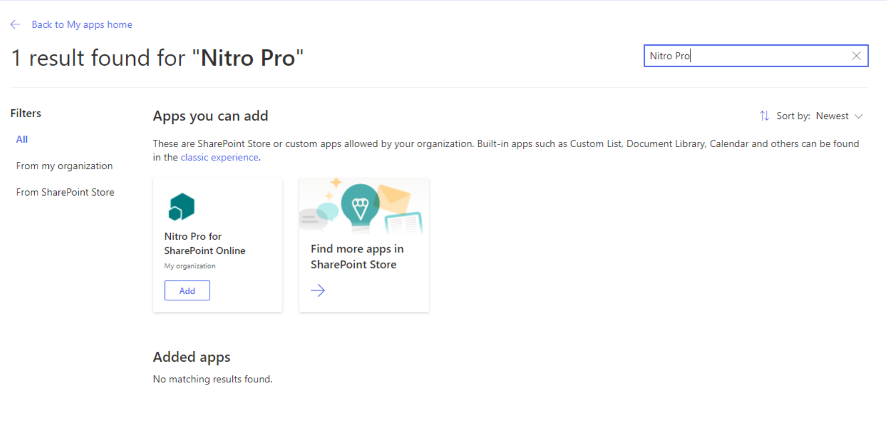Click the speech bubble graphic on the Store card
Viewport: 888px width, 448px height.
pos(326,212)
